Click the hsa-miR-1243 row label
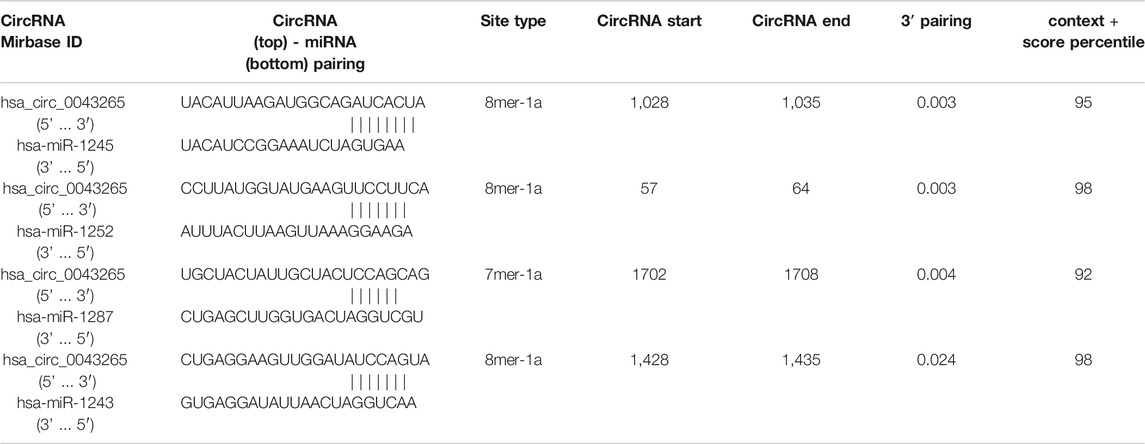Image resolution: width=1145 pixels, height=444 pixels. pos(65,402)
